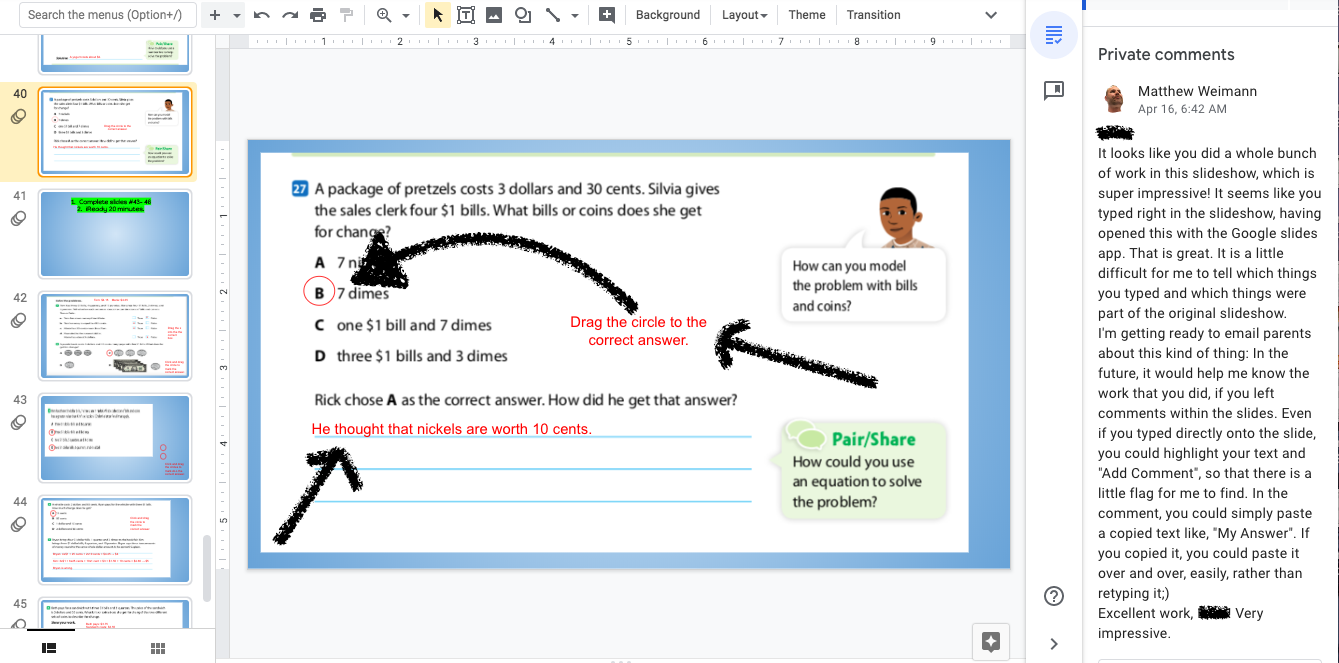Select the Text box tool

pyautogui.click(x=465, y=15)
